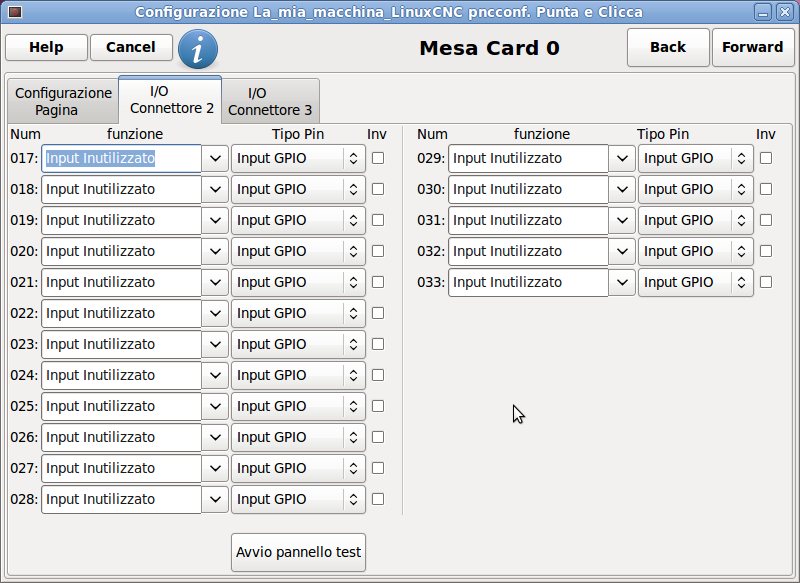Check Inv box for pin 031

[x=766, y=220]
